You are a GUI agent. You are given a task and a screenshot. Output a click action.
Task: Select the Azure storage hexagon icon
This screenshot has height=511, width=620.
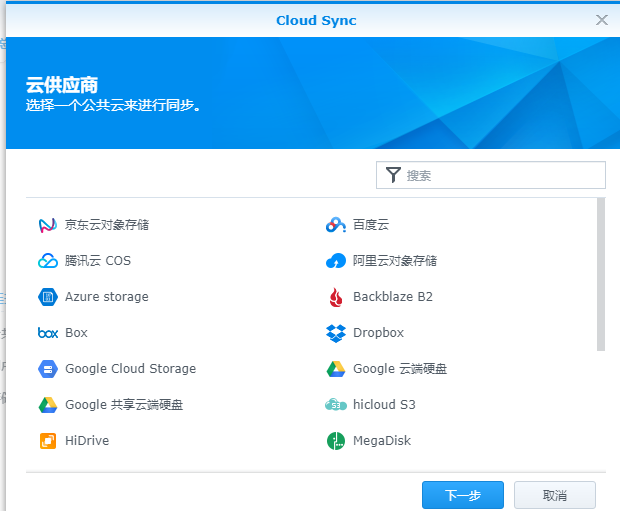[x=48, y=297]
